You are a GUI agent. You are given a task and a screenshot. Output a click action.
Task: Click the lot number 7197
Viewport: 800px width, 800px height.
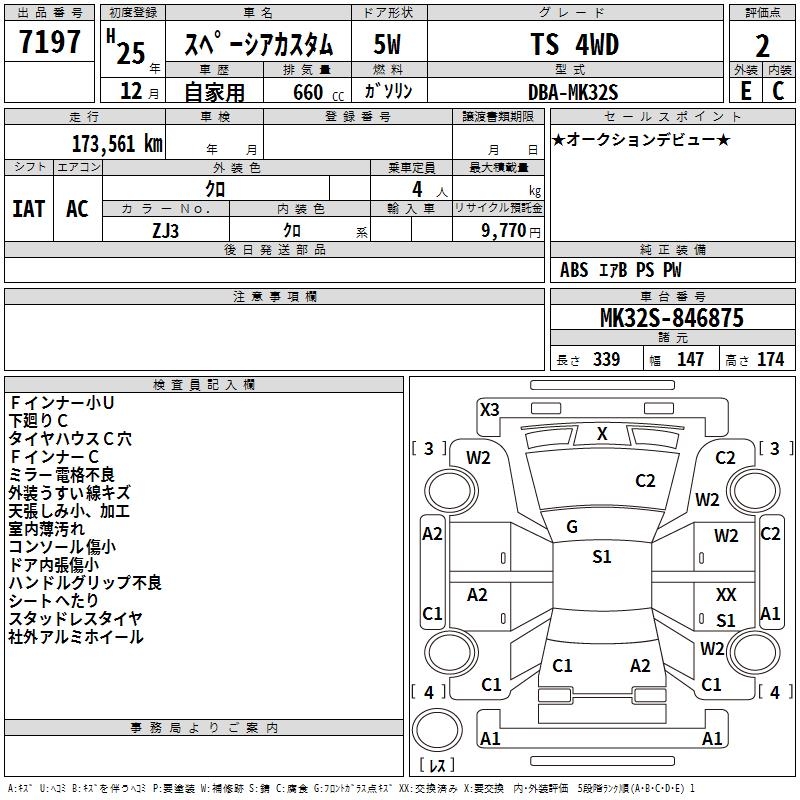[49, 42]
